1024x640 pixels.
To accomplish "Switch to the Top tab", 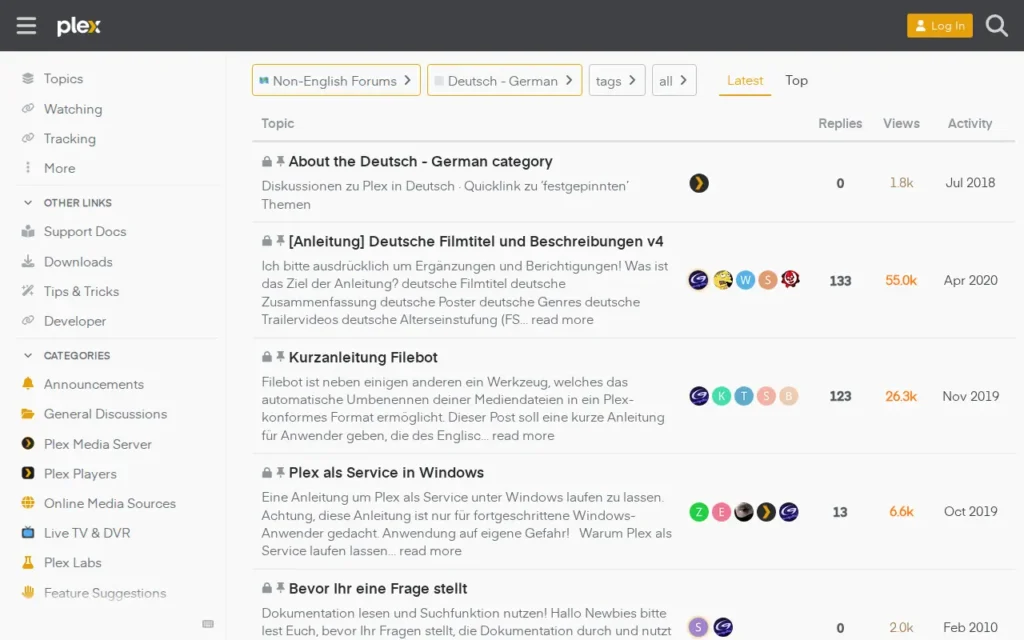I will coord(796,80).
